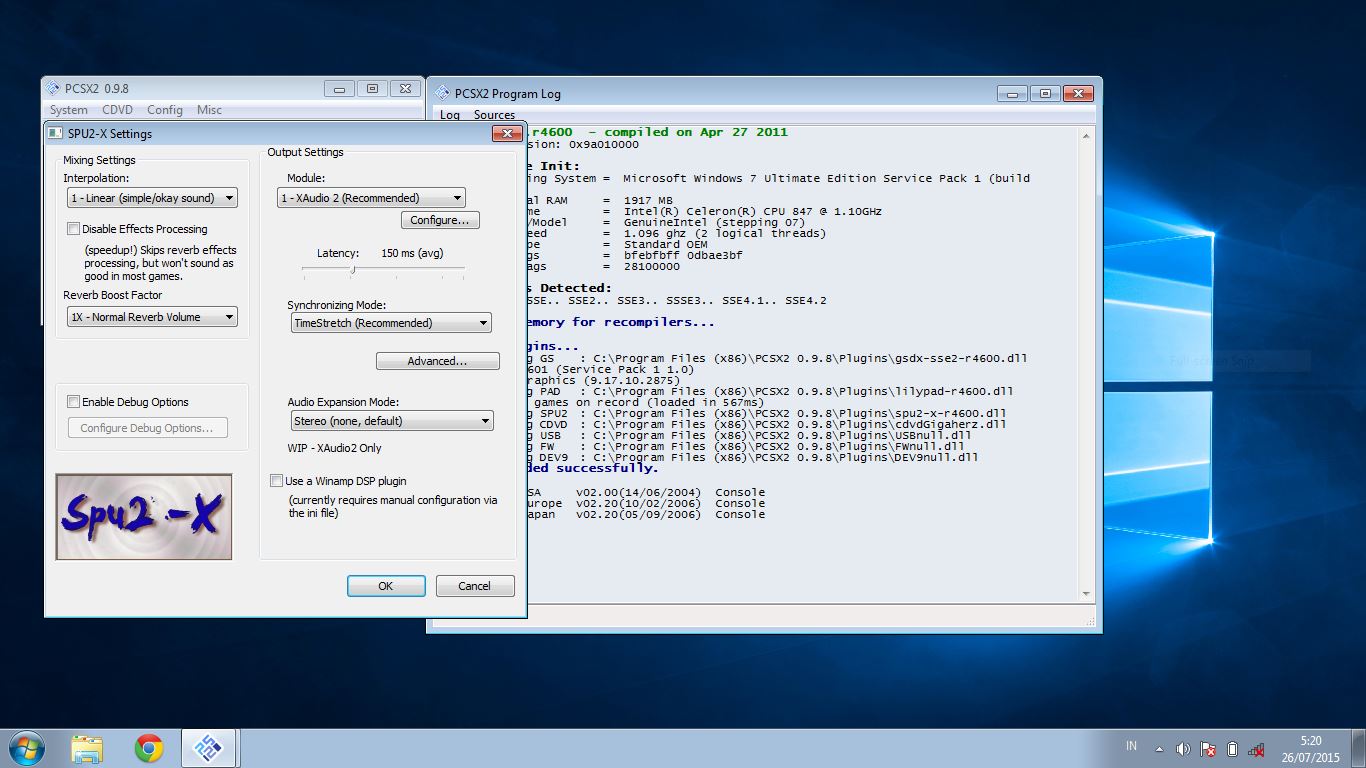Click the "Intel(R) Celeron(R) CPU 847 @ 1.10GHz" log line

click(753, 212)
